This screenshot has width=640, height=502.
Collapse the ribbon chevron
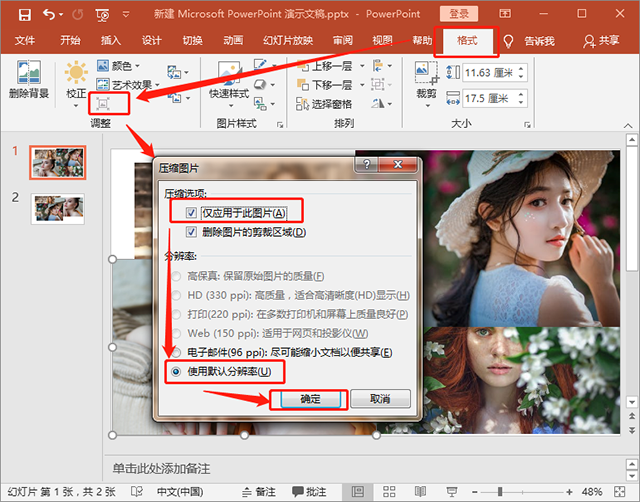coord(628,125)
